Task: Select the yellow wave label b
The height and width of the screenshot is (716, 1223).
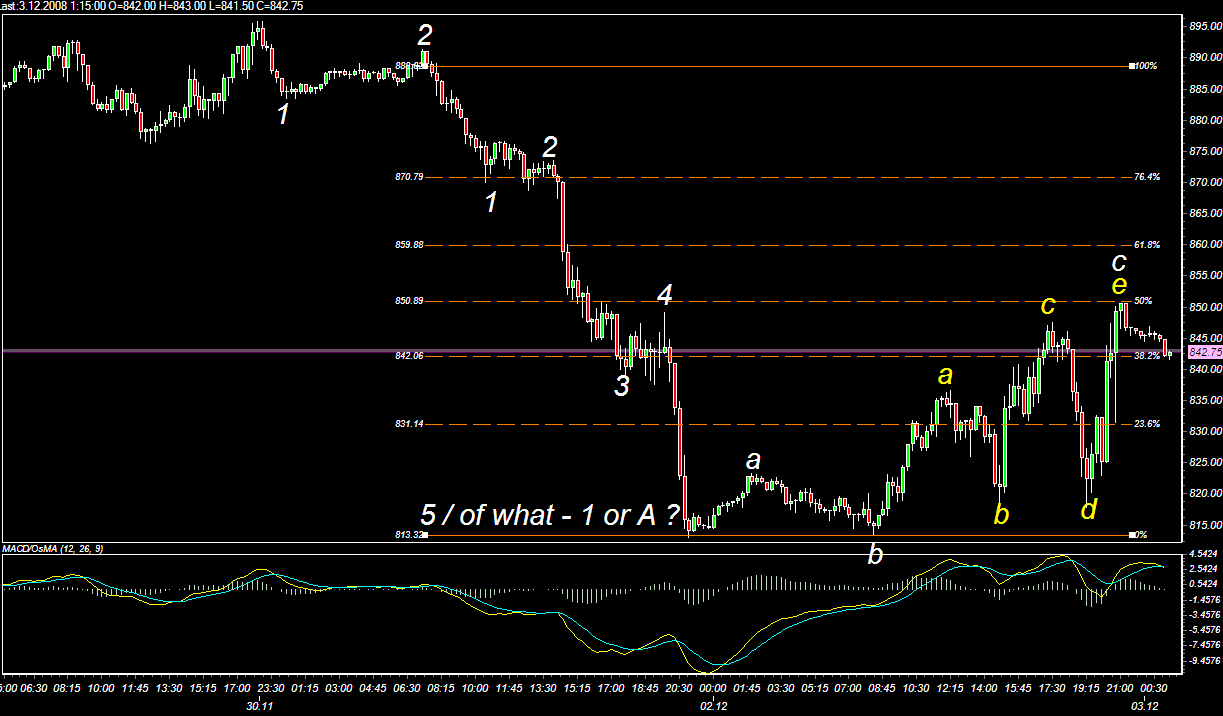Action: 1001,514
